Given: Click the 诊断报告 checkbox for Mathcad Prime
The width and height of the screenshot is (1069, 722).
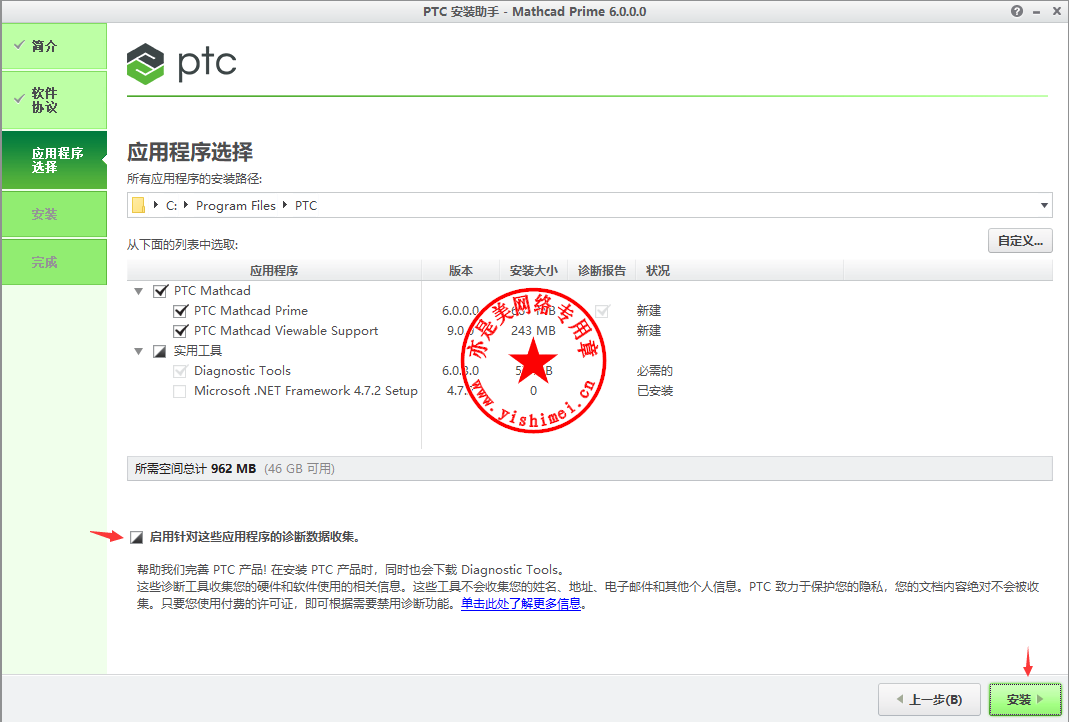Looking at the screenshot, I should click(x=602, y=311).
